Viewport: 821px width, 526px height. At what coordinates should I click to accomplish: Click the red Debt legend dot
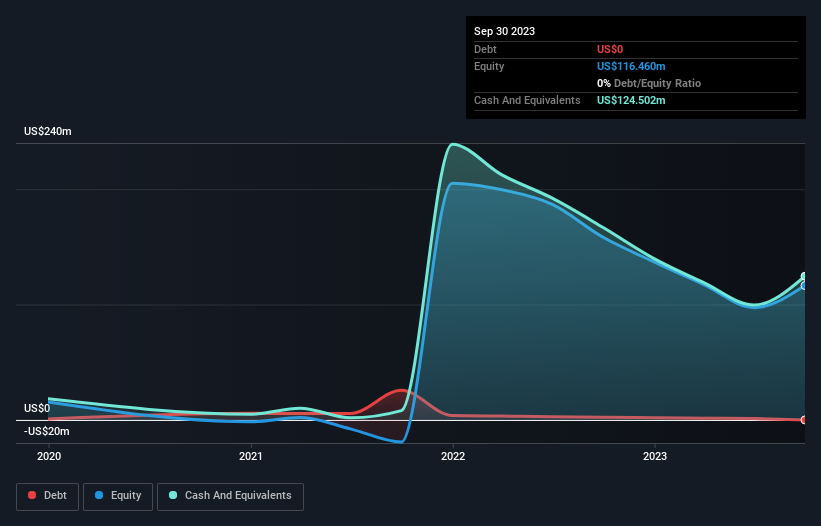point(32,495)
